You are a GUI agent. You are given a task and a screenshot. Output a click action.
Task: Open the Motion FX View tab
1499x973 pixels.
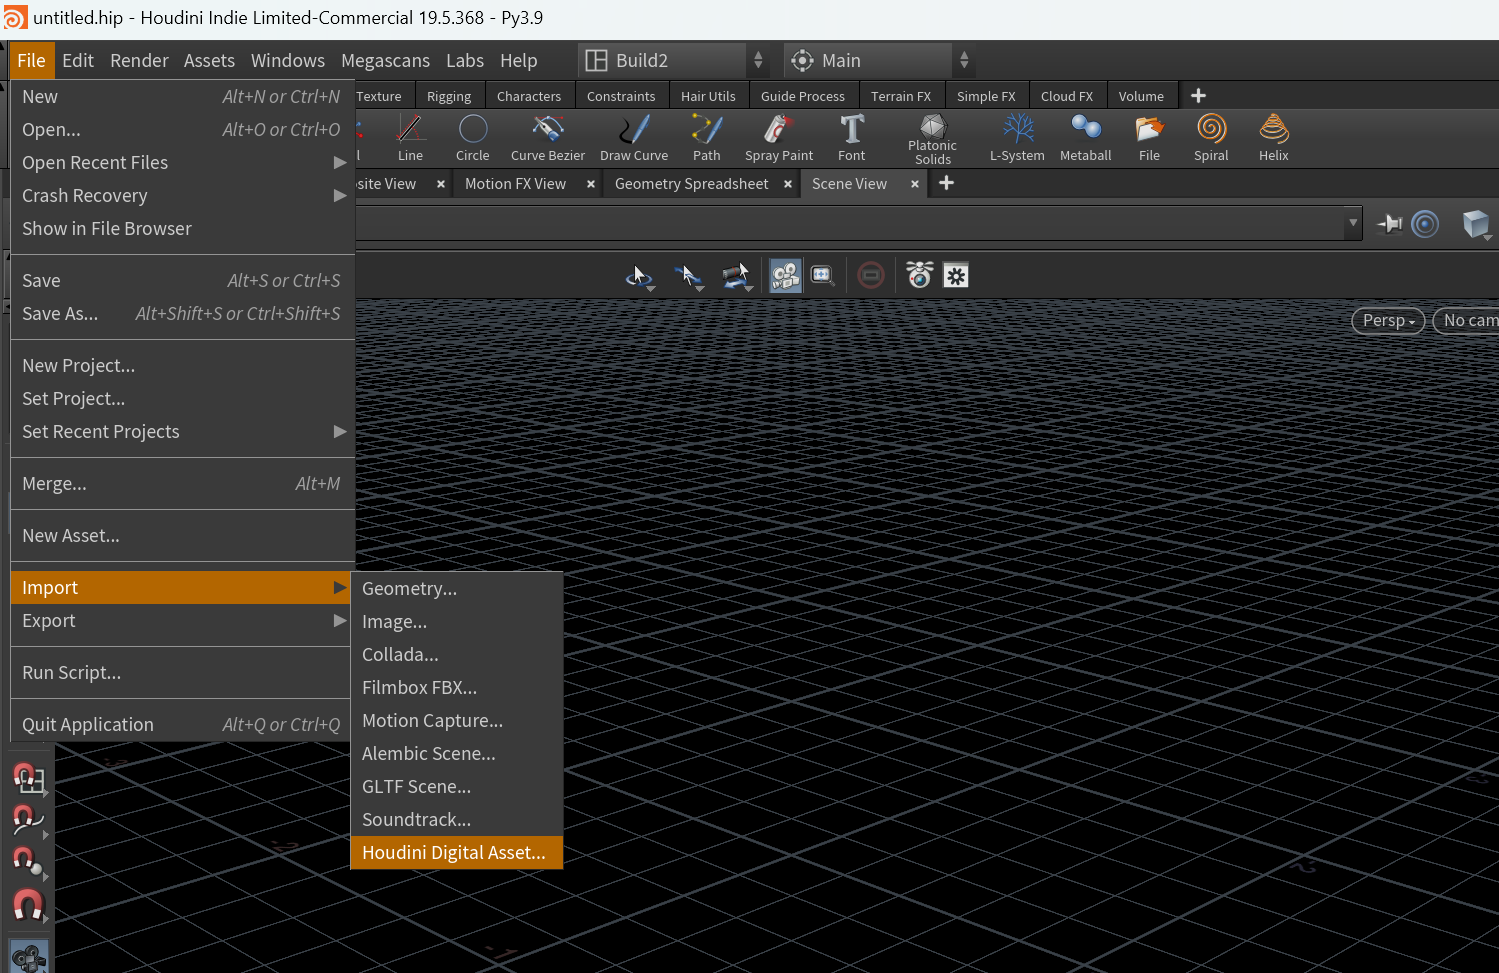[515, 184]
